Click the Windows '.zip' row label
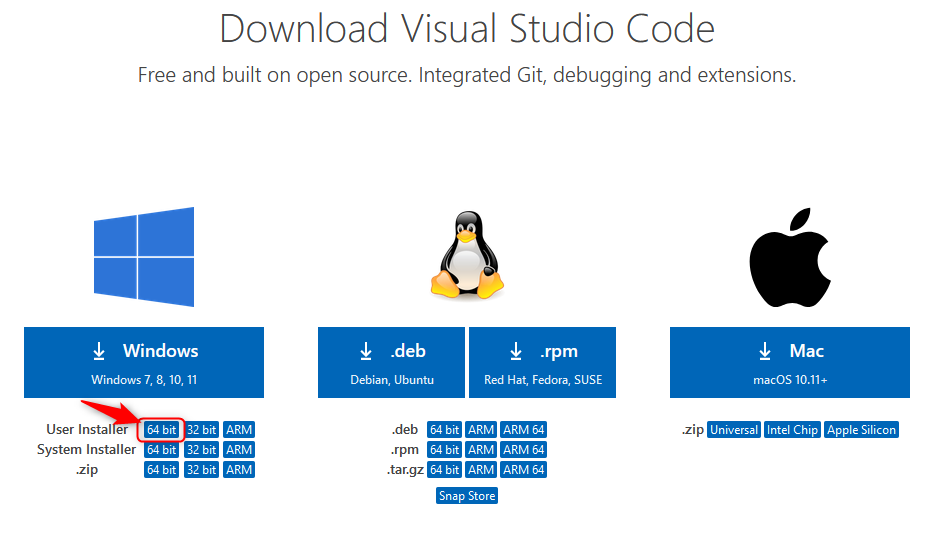 tap(86, 469)
